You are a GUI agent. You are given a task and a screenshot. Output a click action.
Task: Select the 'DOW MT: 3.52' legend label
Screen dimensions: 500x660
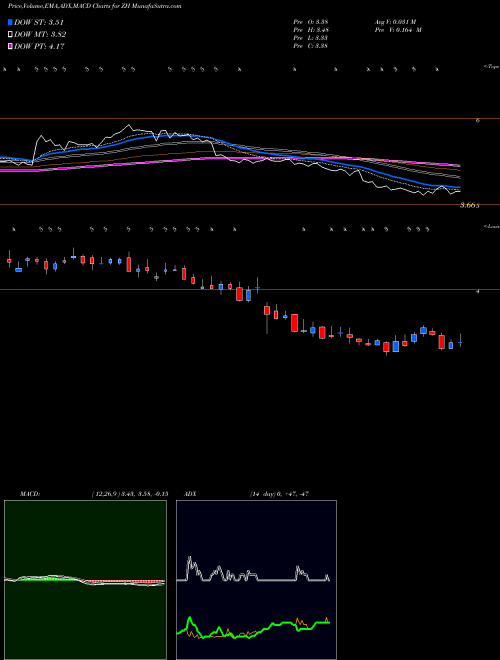[x=40, y=35]
